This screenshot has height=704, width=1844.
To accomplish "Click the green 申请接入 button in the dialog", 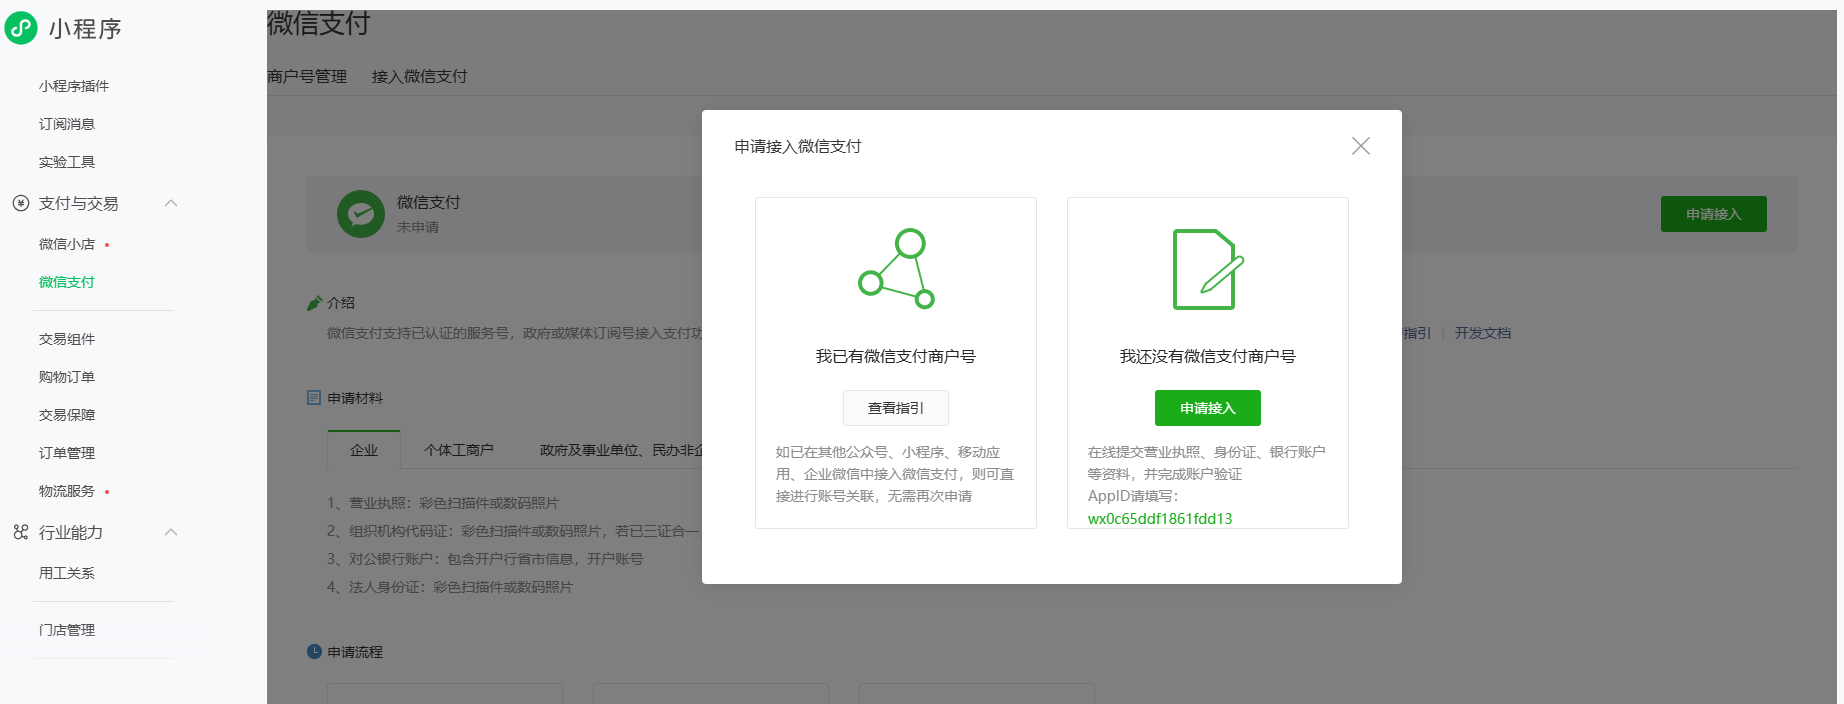I will pyautogui.click(x=1208, y=408).
